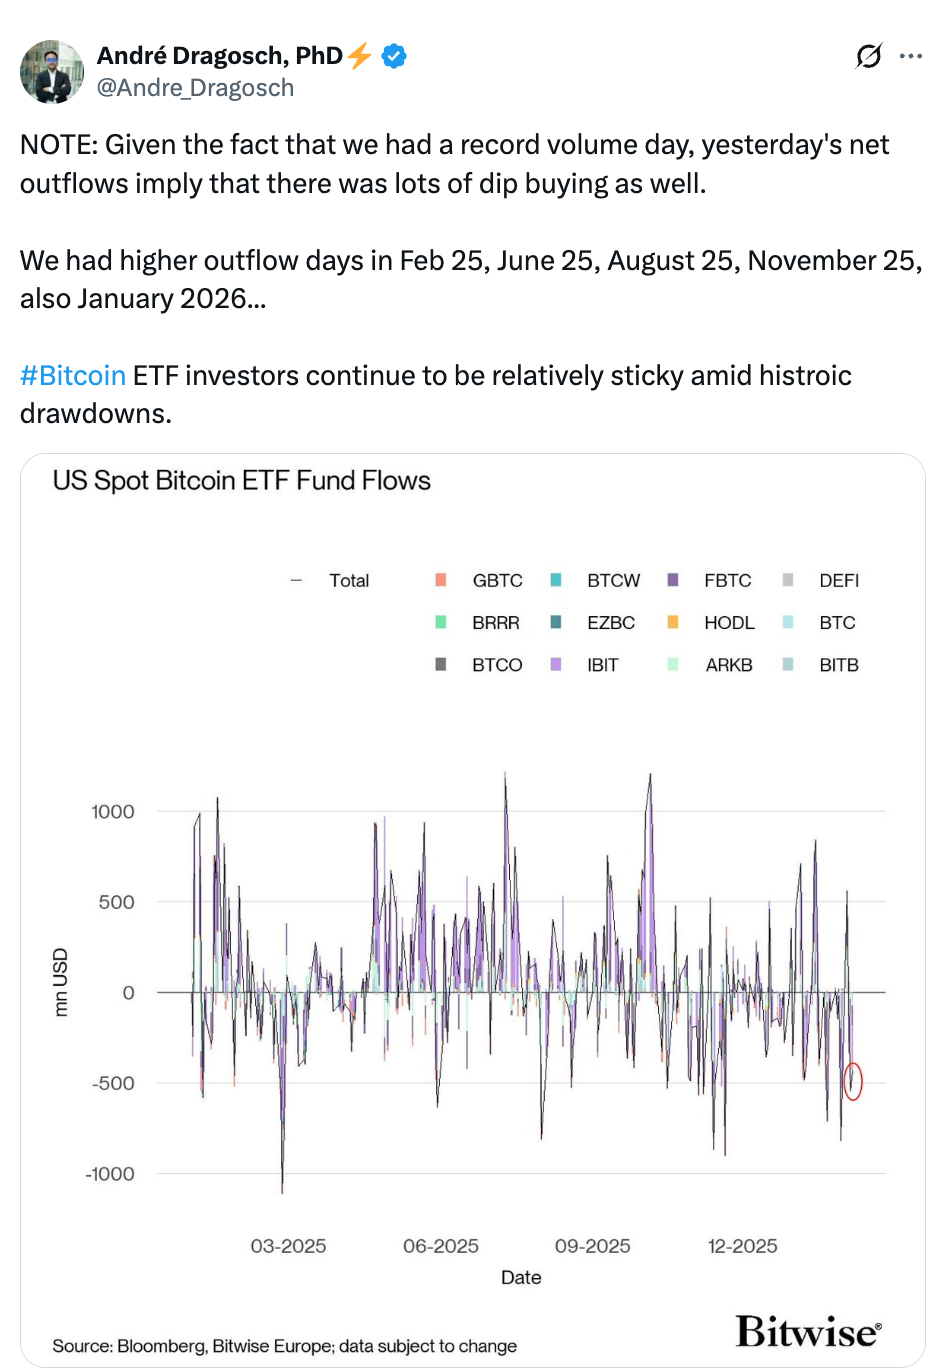Click the red circled outflow data point
Screen dimensions: 948x1370
tap(855, 1080)
